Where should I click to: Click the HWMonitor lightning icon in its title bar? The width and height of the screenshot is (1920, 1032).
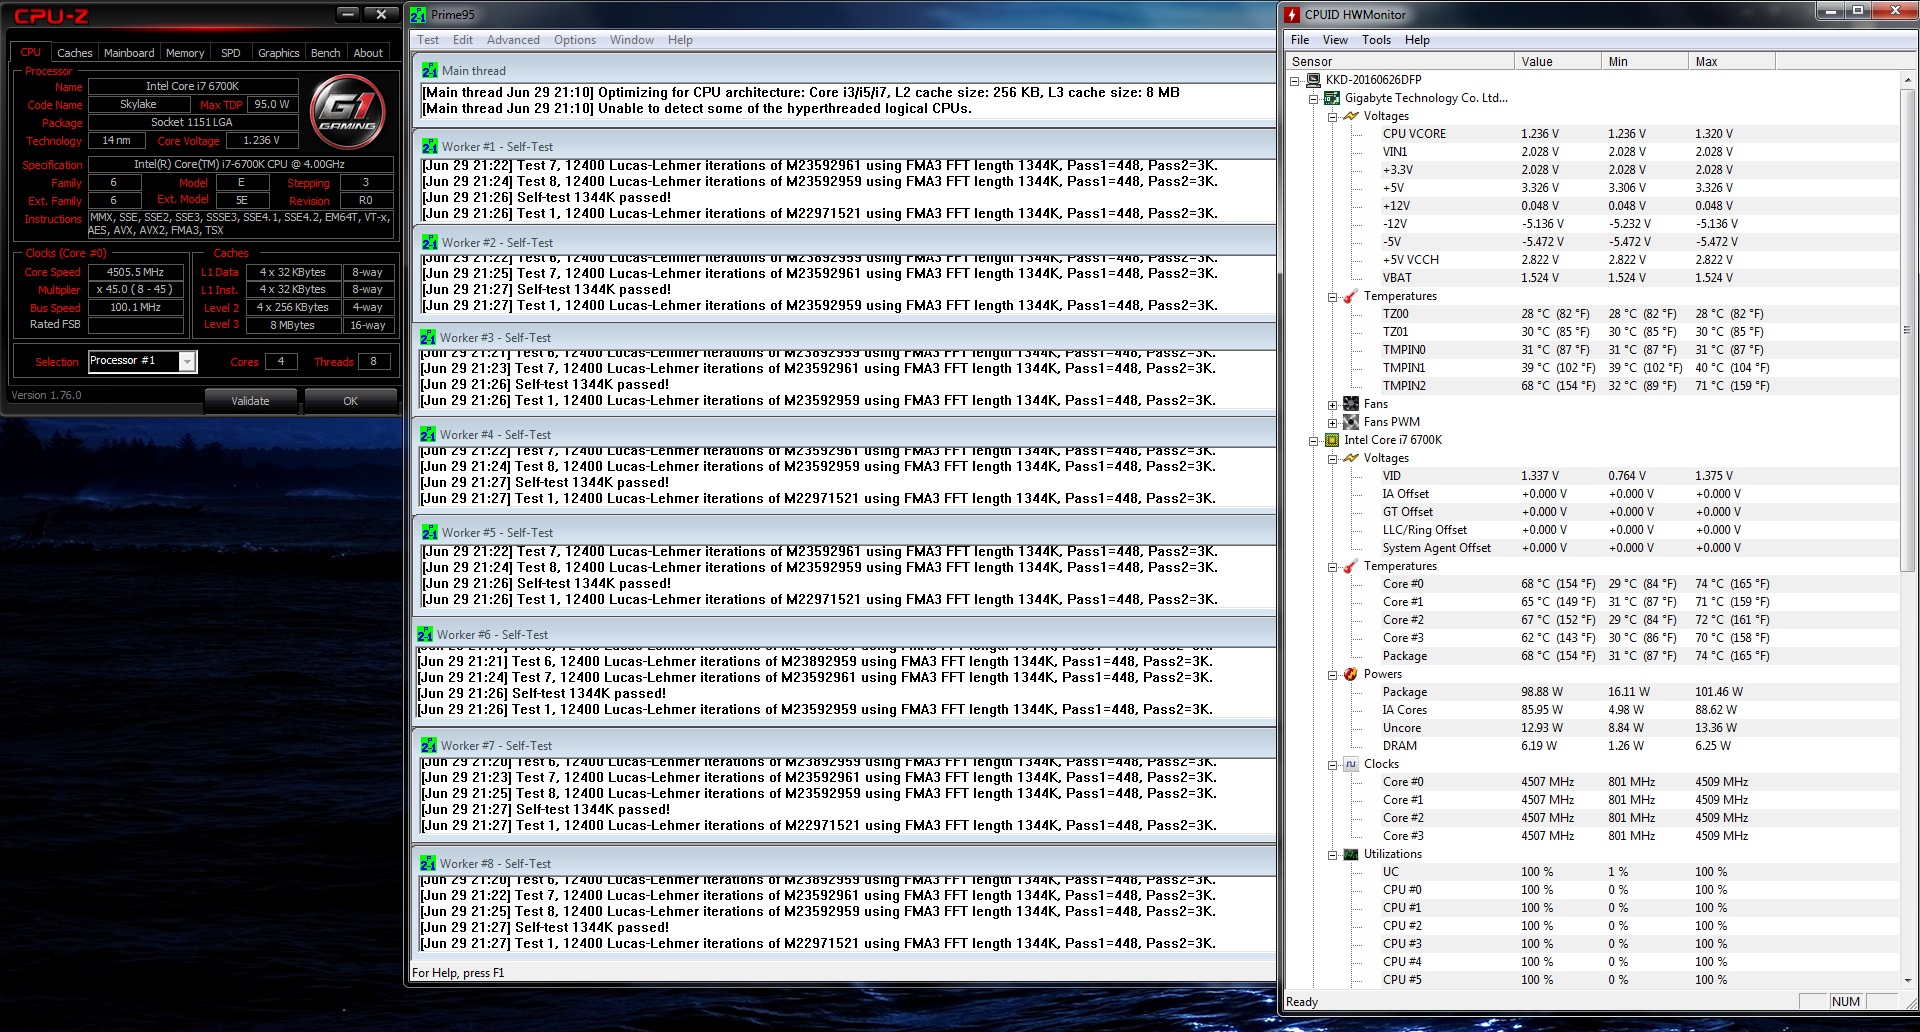tap(1292, 15)
